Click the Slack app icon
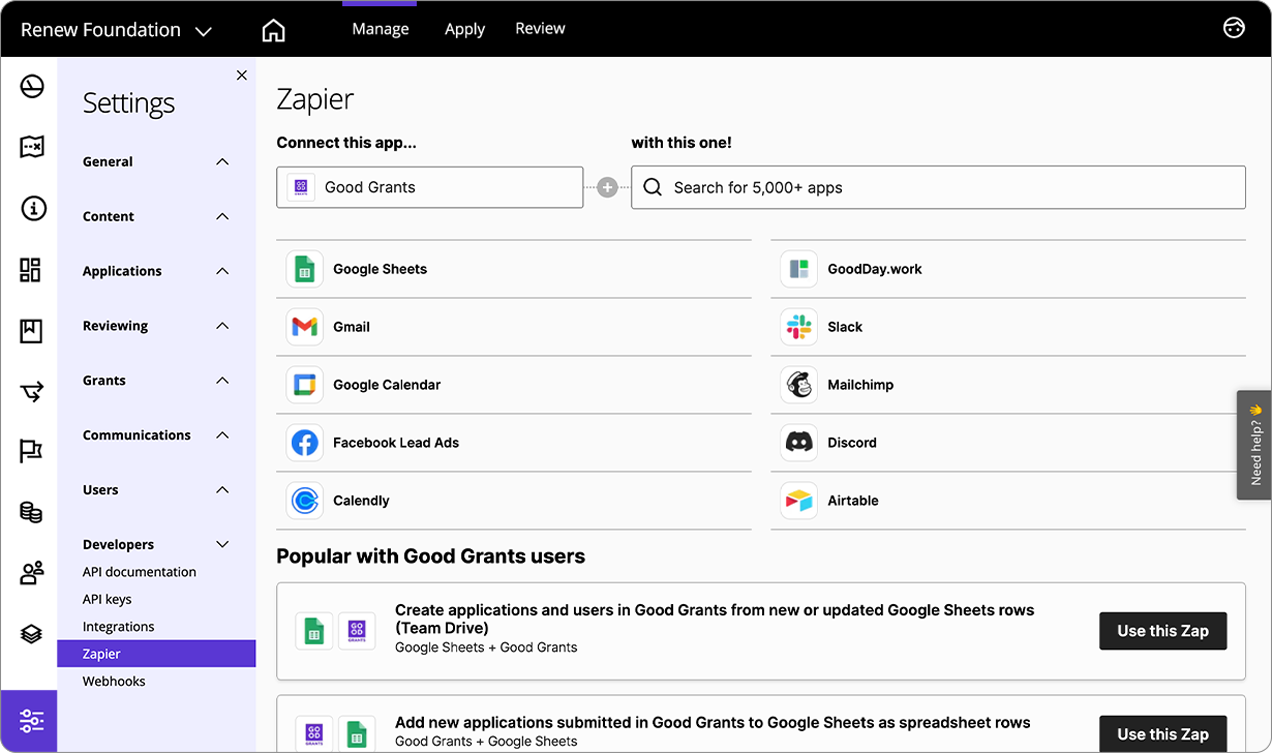The width and height of the screenshot is (1272, 753). [x=799, y=327]
